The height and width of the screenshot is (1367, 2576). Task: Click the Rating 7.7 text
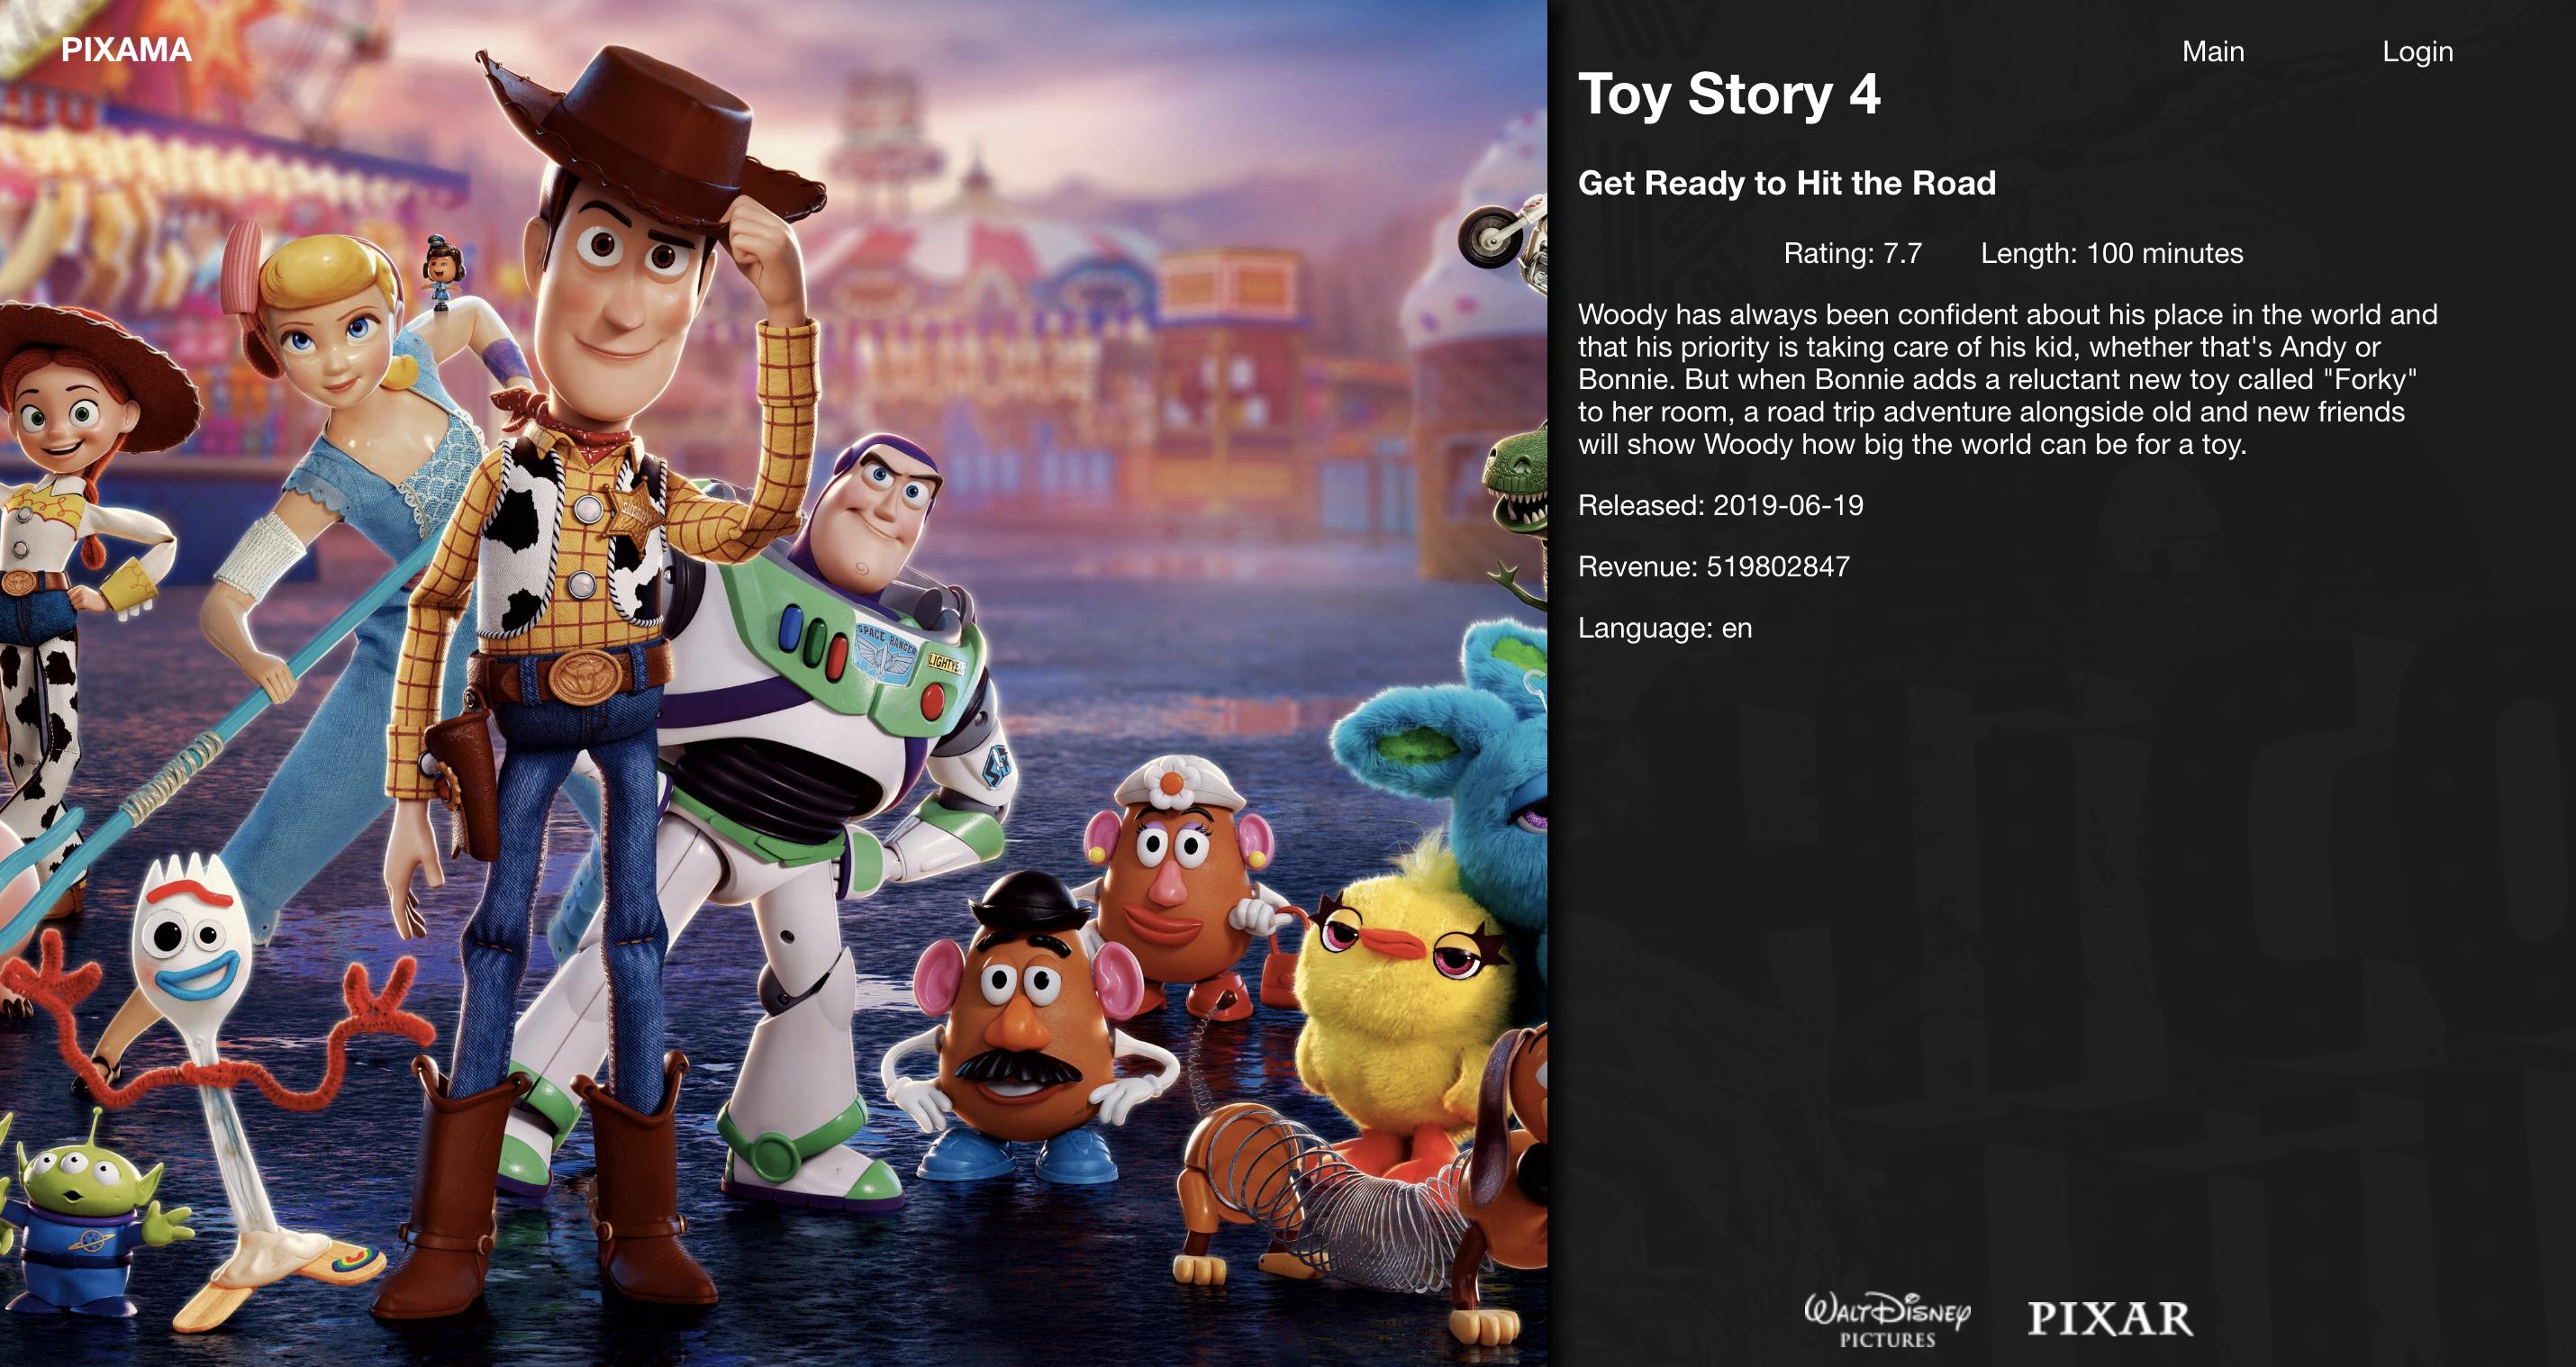pyautogui.click(x=1852, y=253)
